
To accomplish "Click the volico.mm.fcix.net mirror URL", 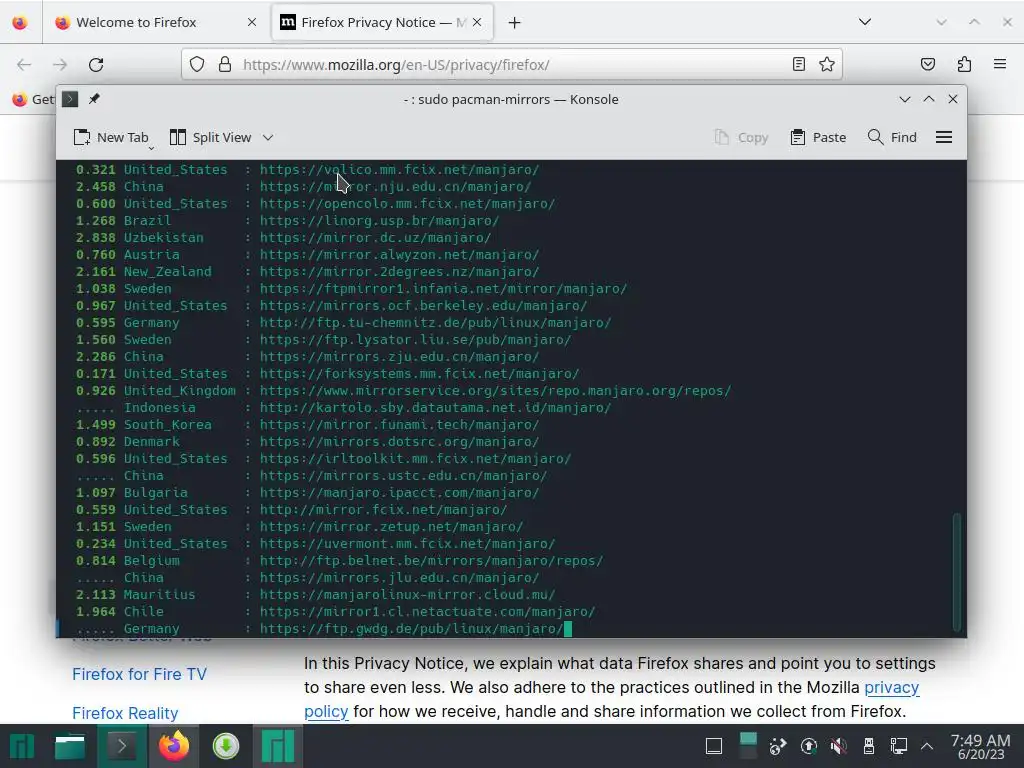I will click(x=400, y=170).
